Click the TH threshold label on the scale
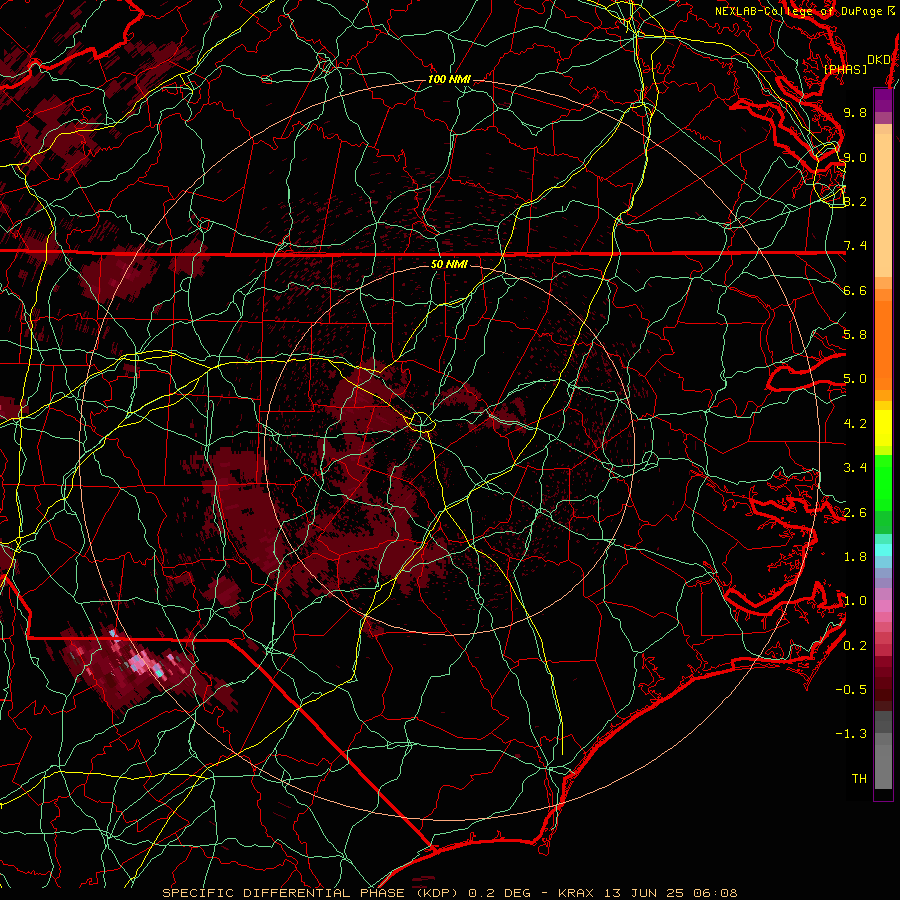 [x=859, y=779]
